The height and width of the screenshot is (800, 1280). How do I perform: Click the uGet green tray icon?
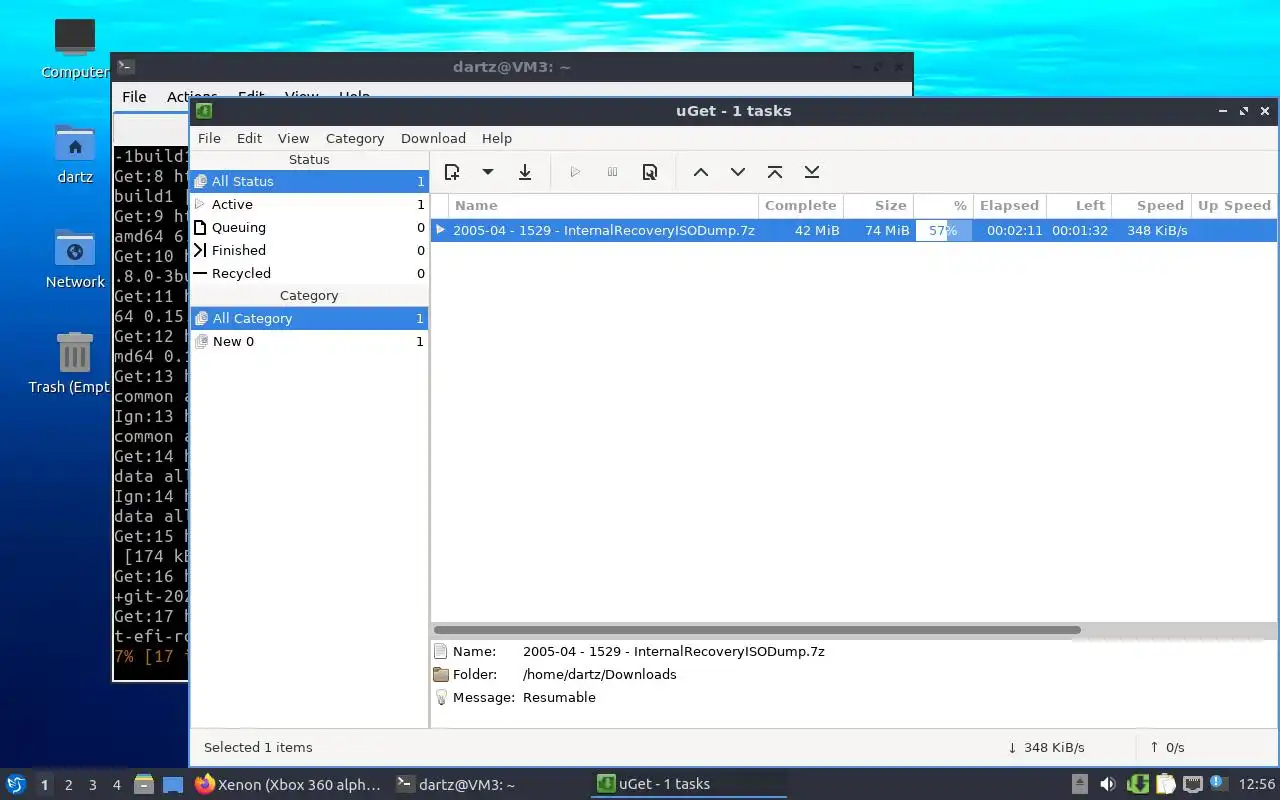tap(1138, 784)
